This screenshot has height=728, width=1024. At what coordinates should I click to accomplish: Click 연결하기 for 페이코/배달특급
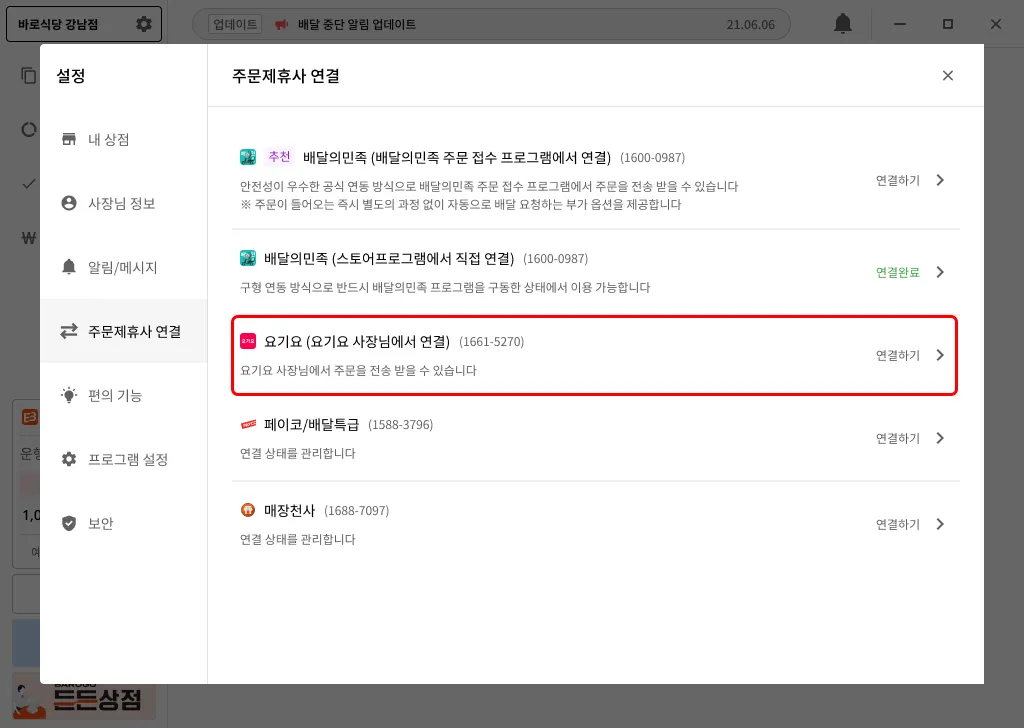897,438
